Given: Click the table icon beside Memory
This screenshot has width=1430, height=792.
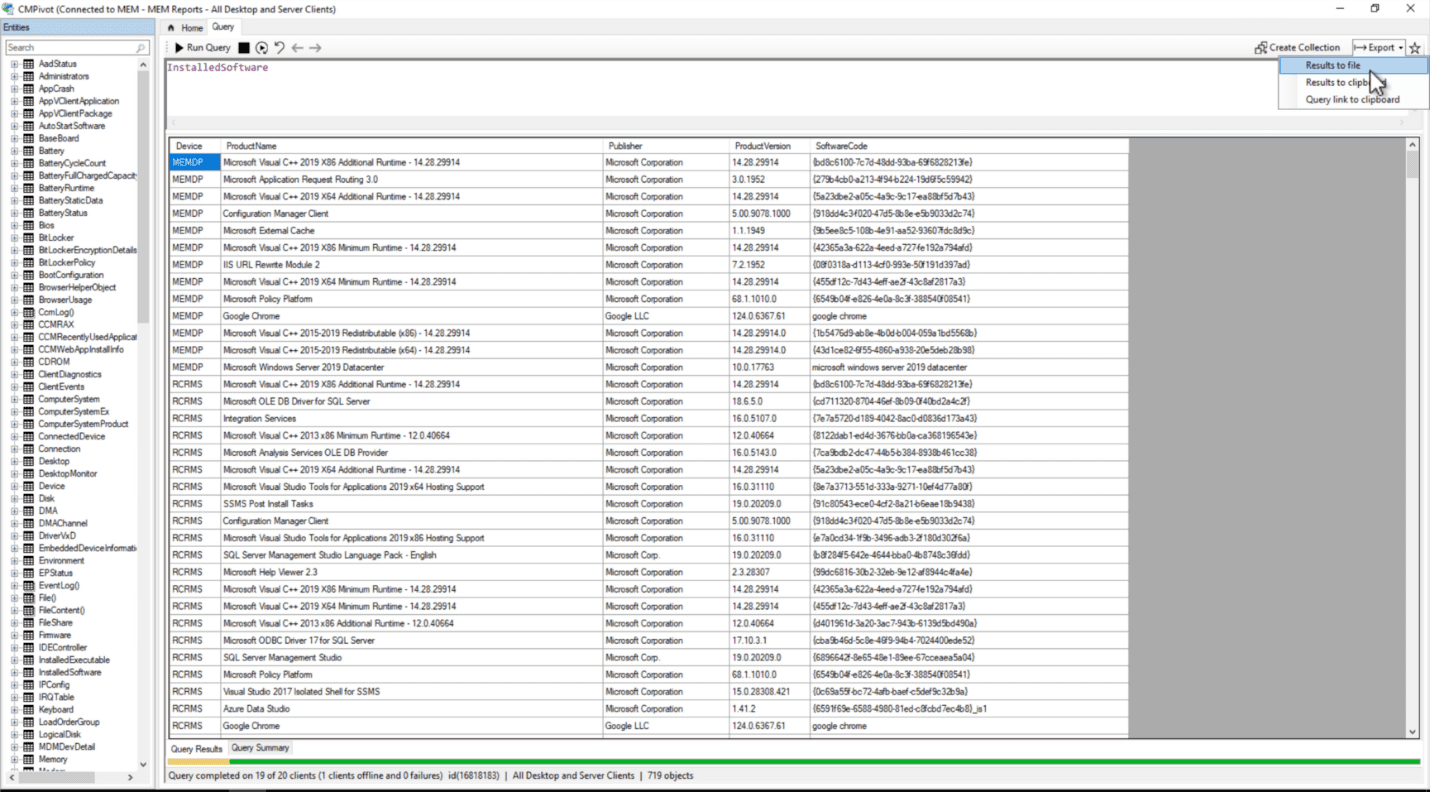Looking at the screenshot, I should [x=28, y=760].
